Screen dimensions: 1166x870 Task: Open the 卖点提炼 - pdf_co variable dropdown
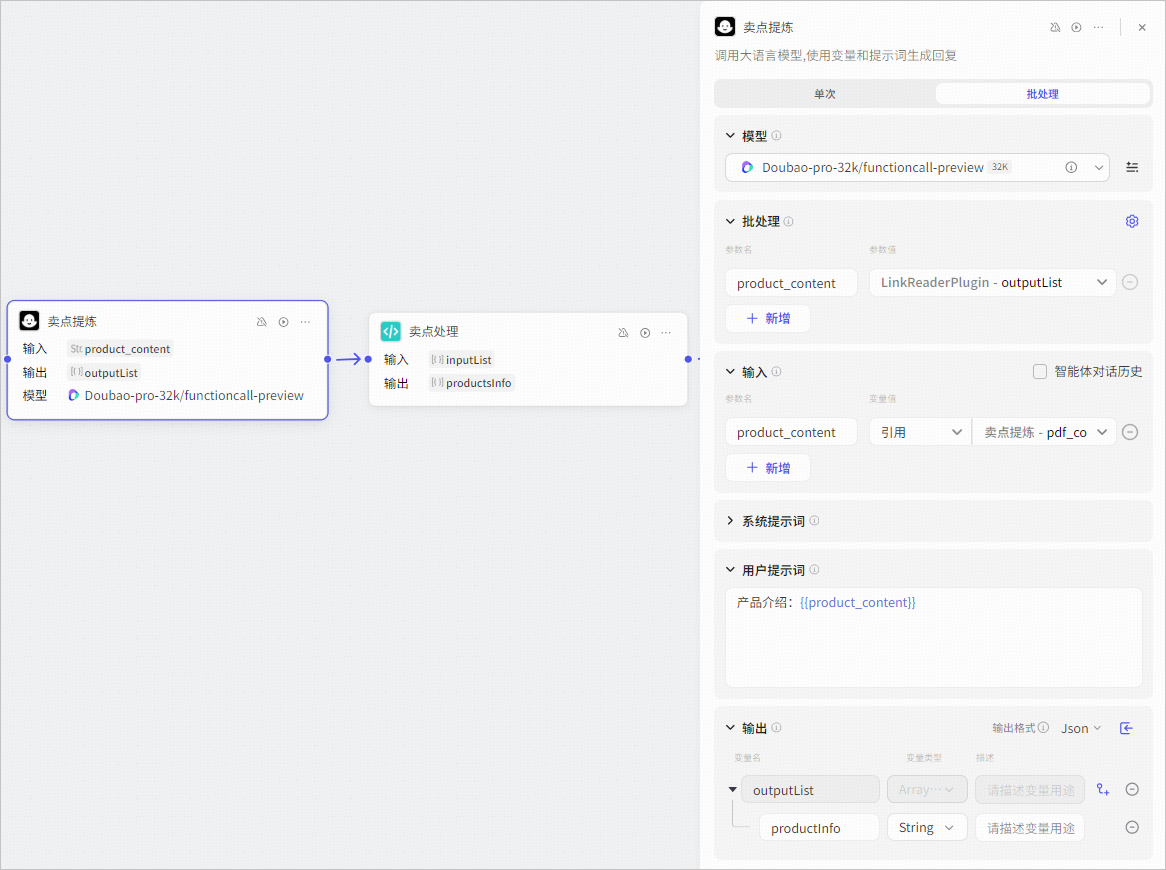click(1044, 432)
